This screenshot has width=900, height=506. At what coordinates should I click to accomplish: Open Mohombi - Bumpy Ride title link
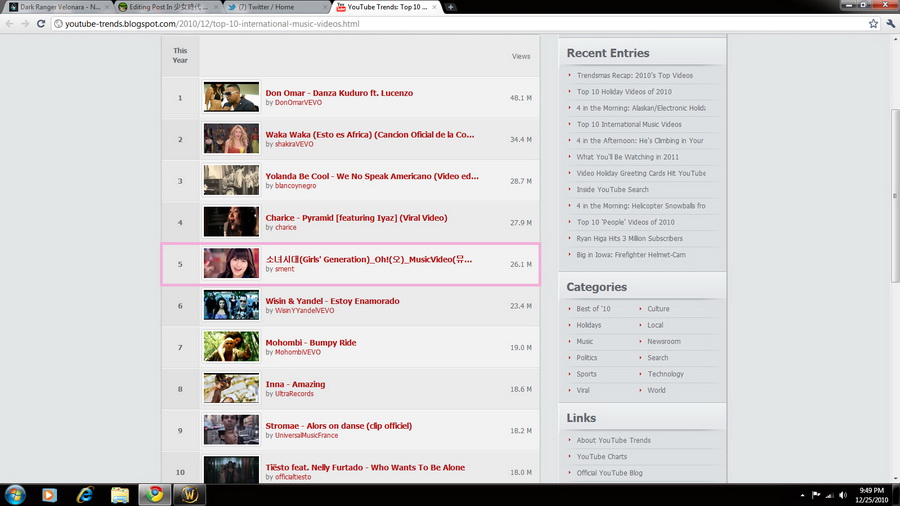click(311, 342)
